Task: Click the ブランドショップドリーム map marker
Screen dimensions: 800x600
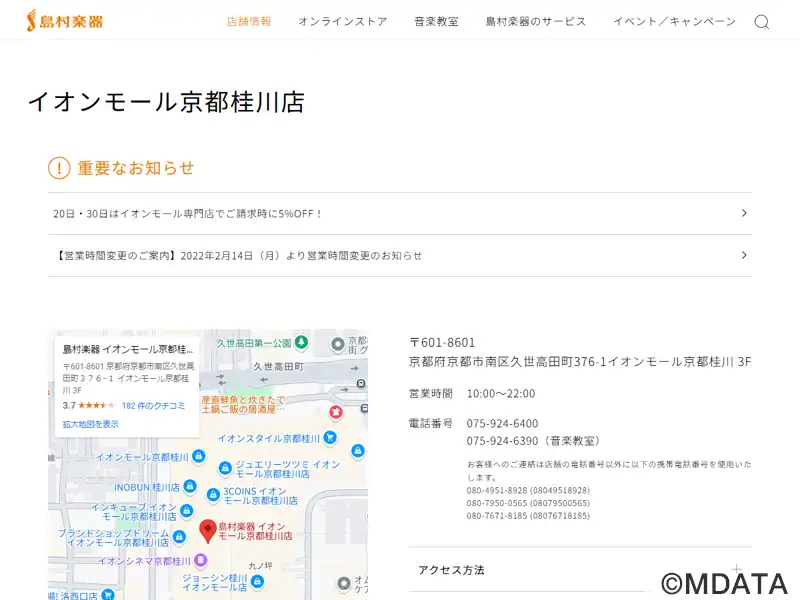Action: [x=179, y=536]
